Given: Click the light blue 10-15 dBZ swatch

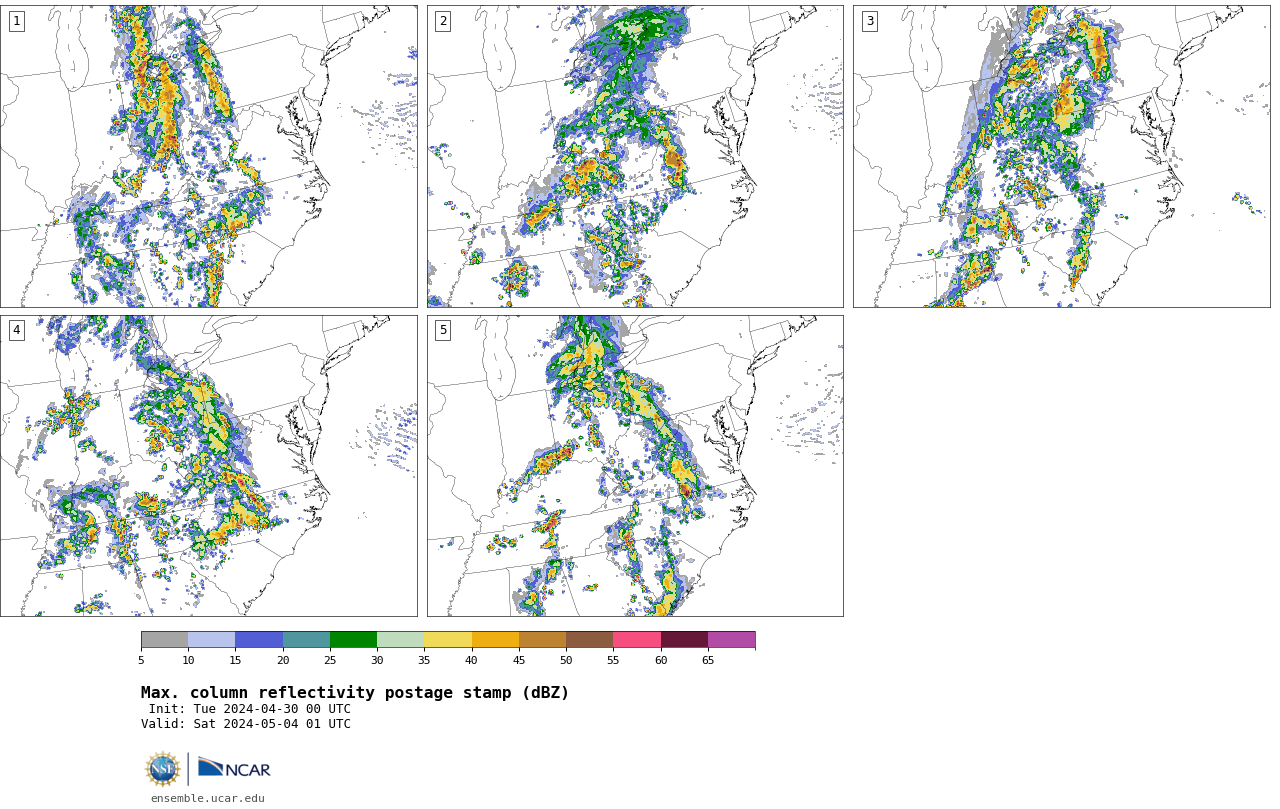Looking at the screenshot, I should [211, 640].
